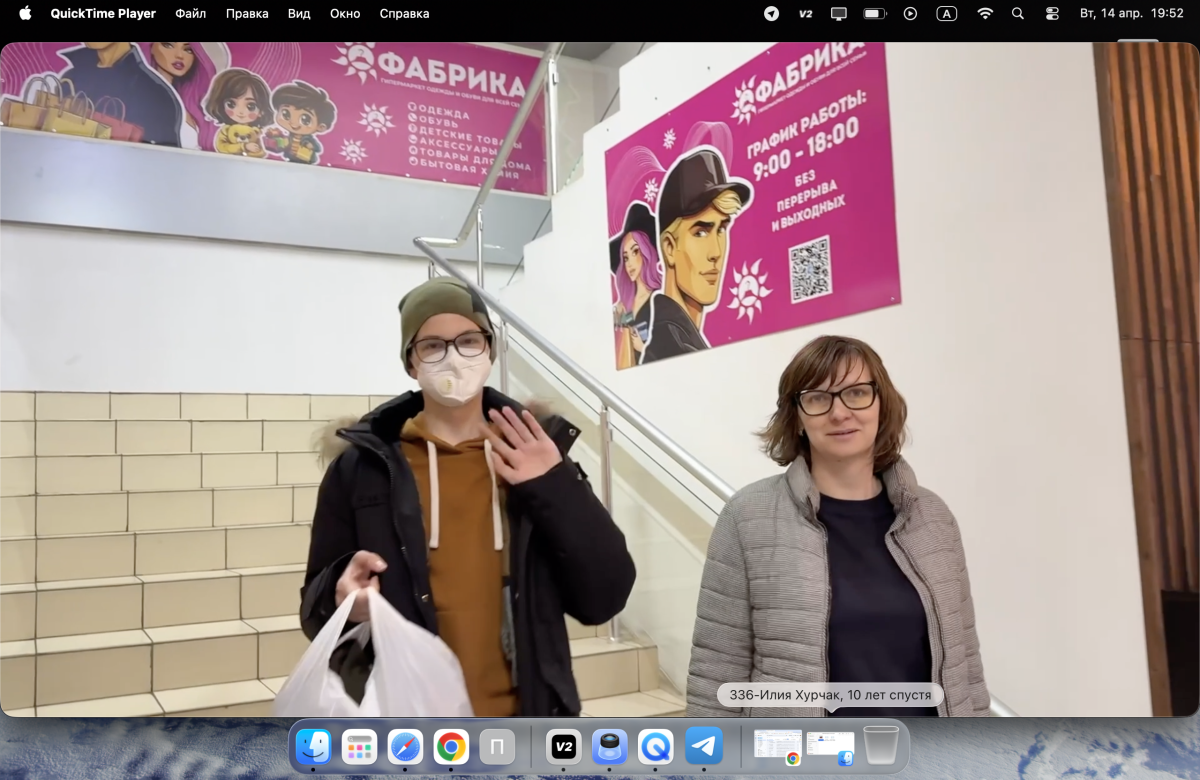
Task: Open Launchpad apps grid icon
Action: click(359, 746)
